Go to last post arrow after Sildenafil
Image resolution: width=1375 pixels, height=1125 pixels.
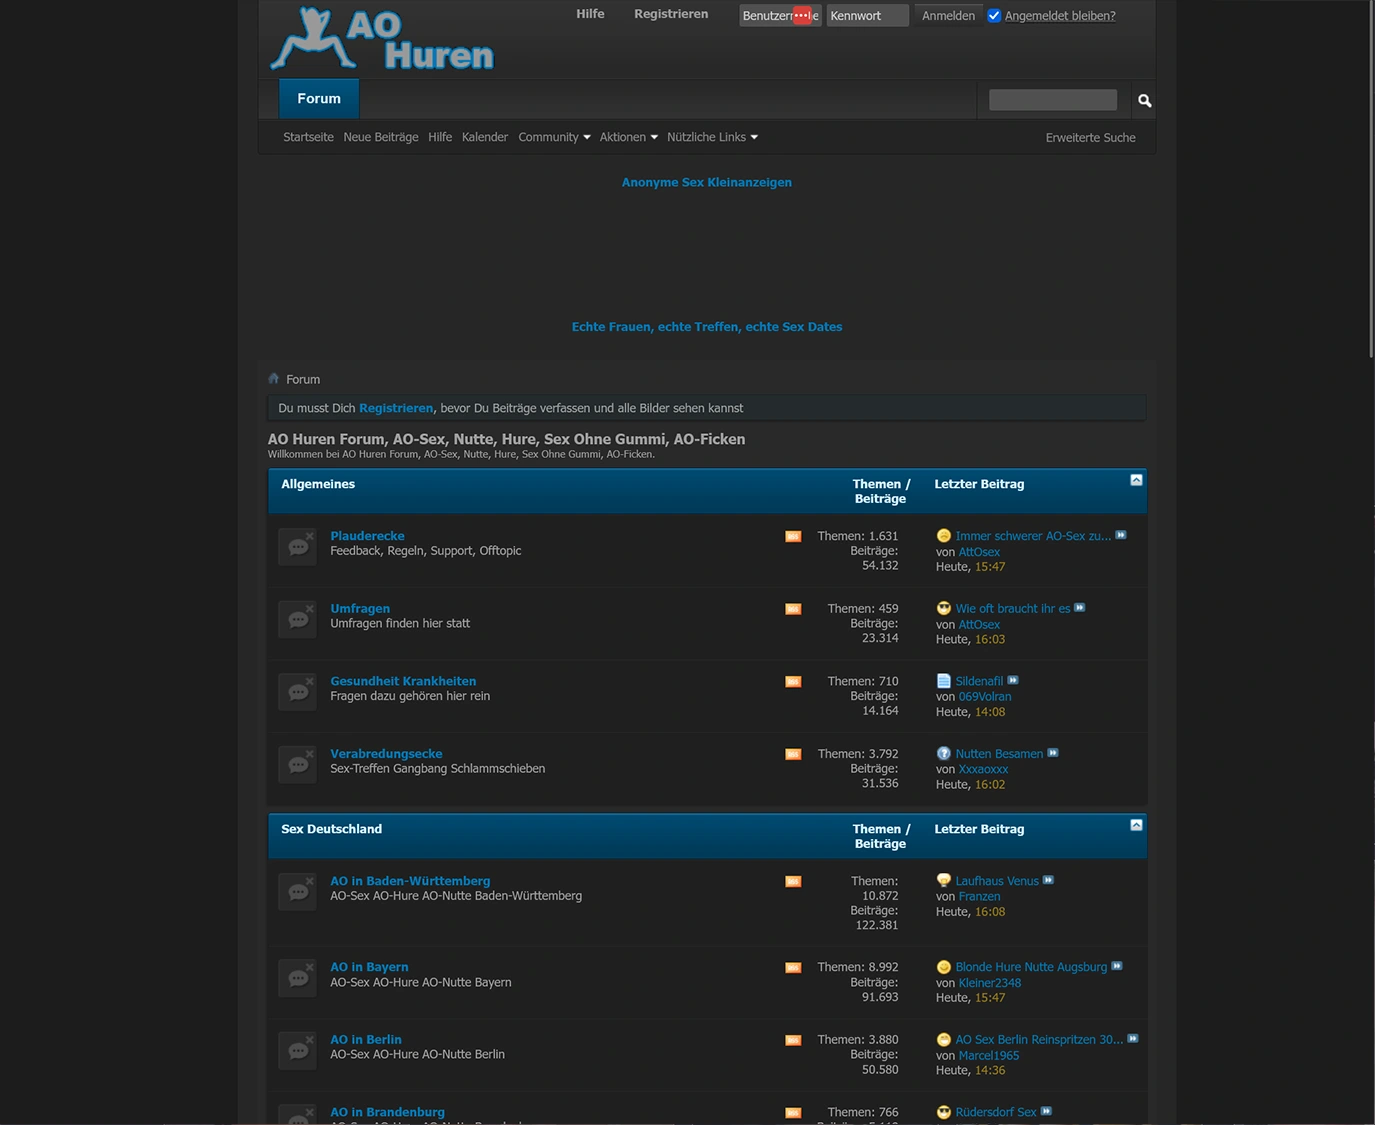tap(1013, 681)
